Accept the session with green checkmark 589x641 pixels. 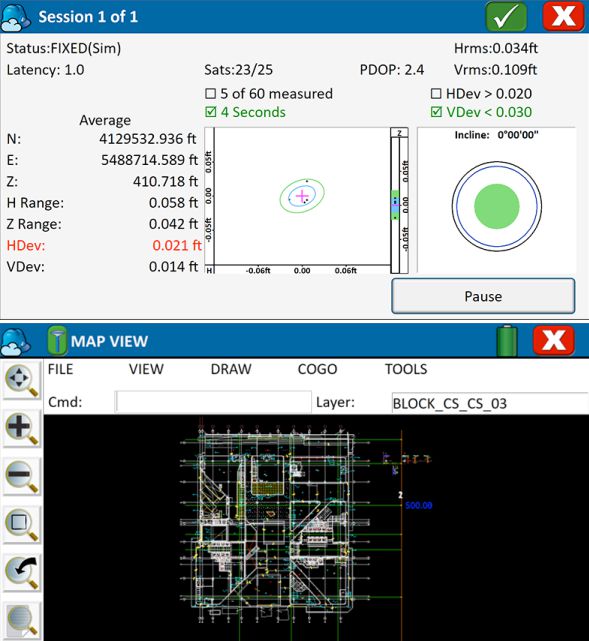506,17
